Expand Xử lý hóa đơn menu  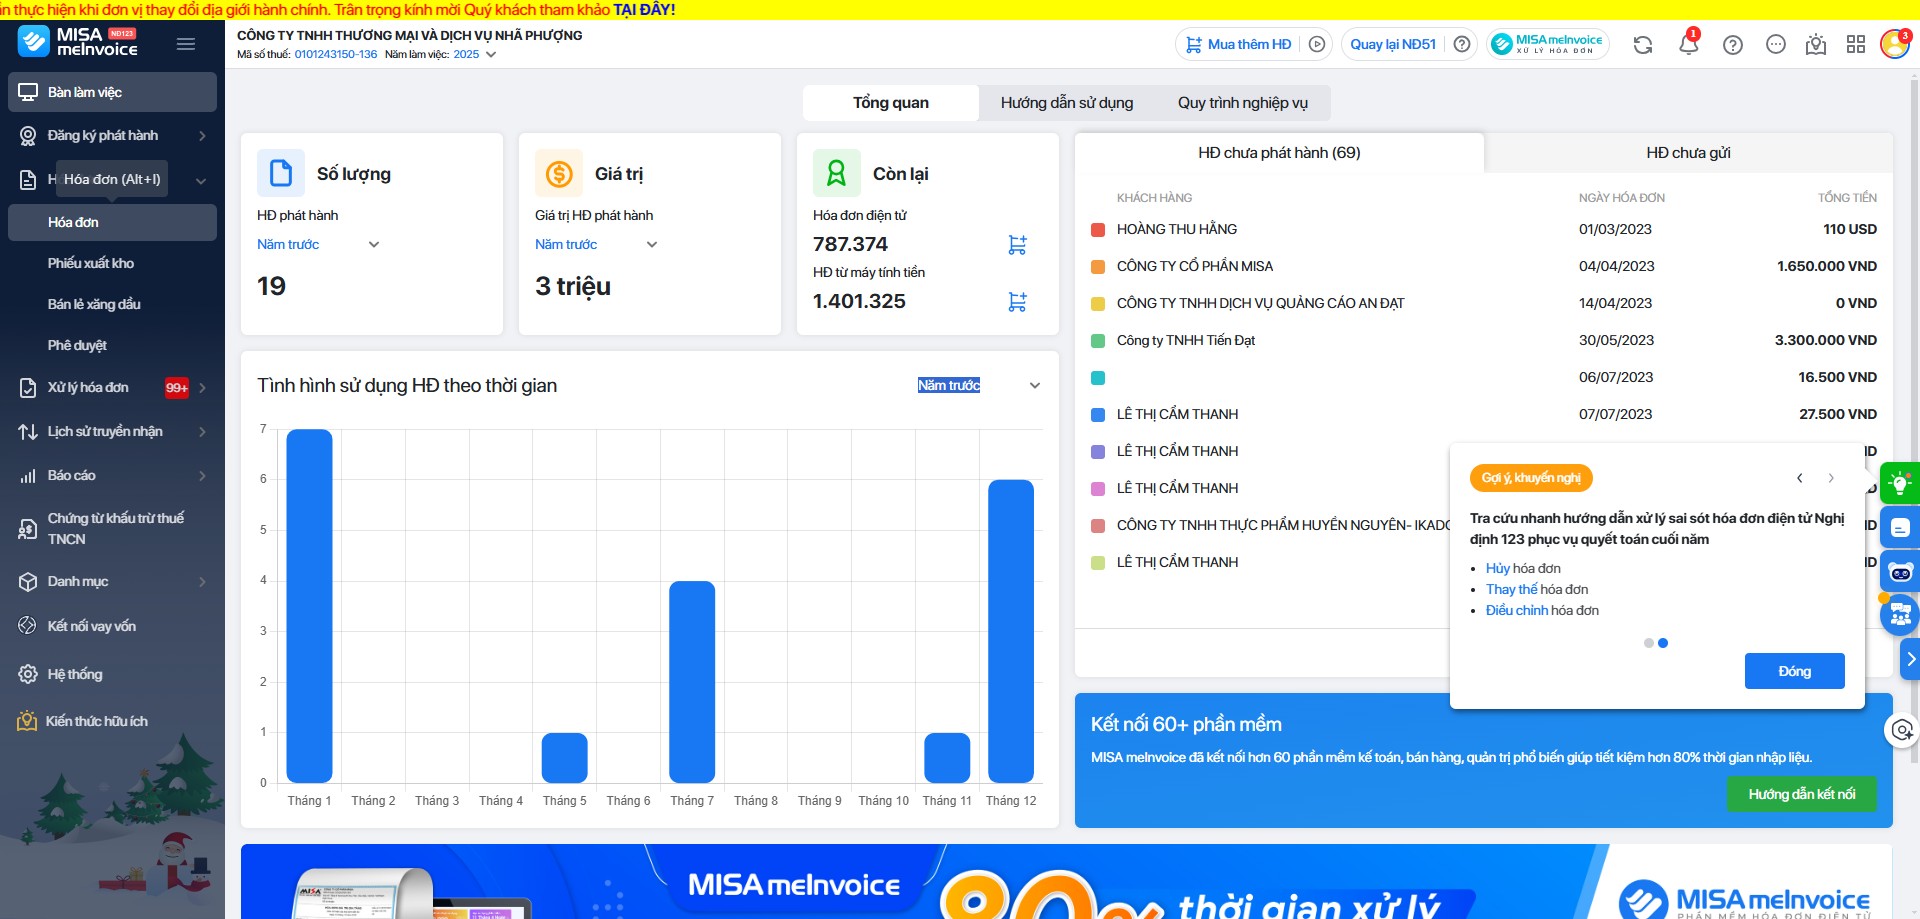coord(112,387)
